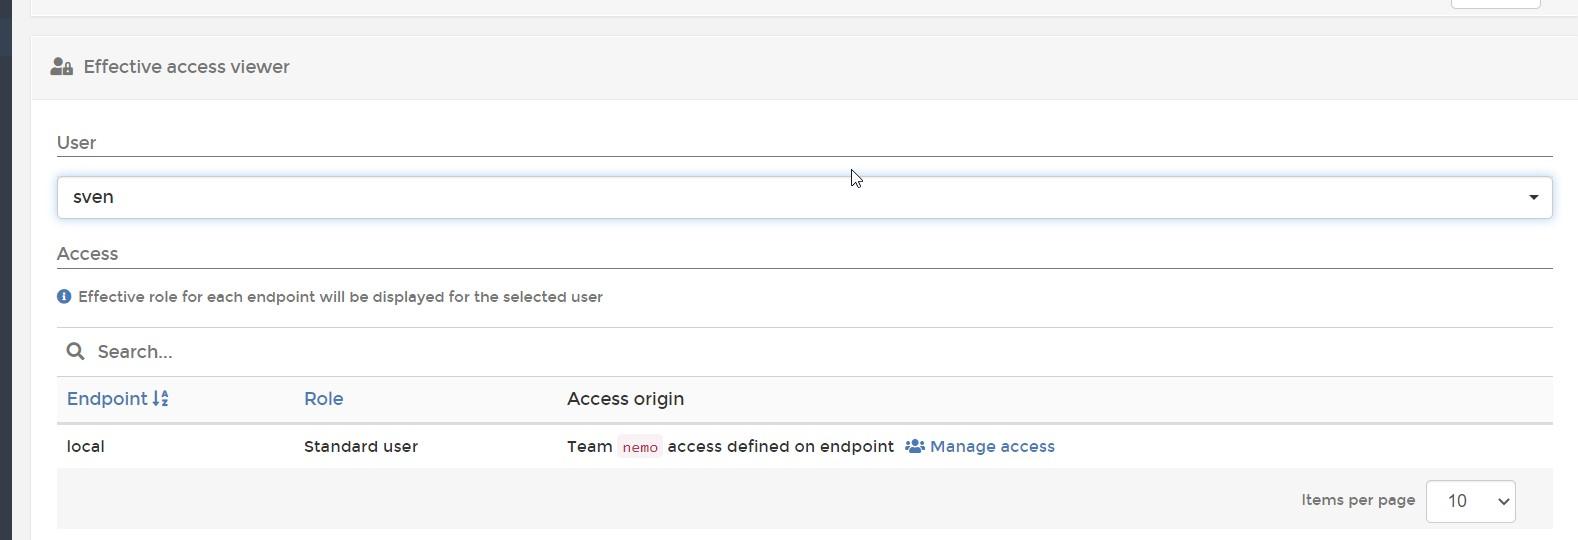
Task: Click the Items per page label
Action: tap(1358, 500)
